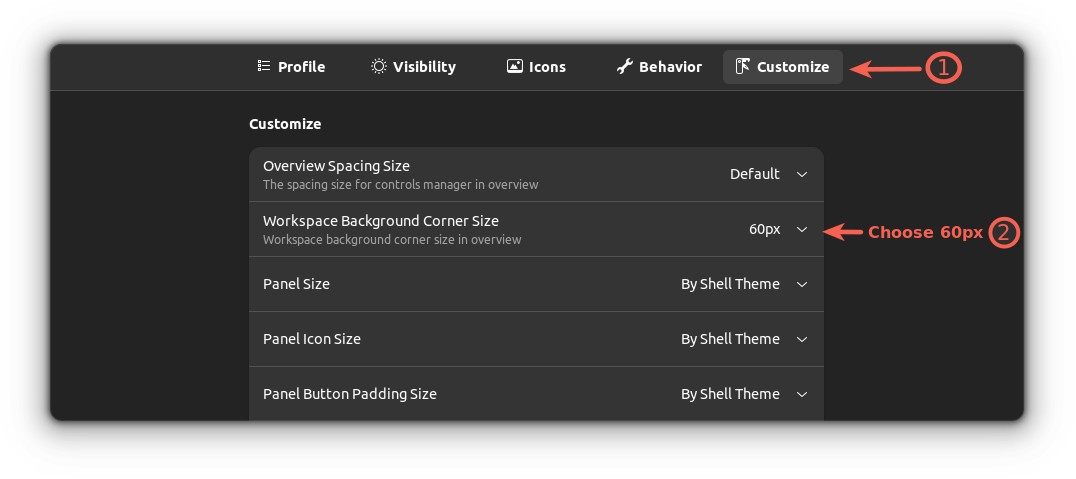Click the red circled number 1 marker

(x=943, y=68)
